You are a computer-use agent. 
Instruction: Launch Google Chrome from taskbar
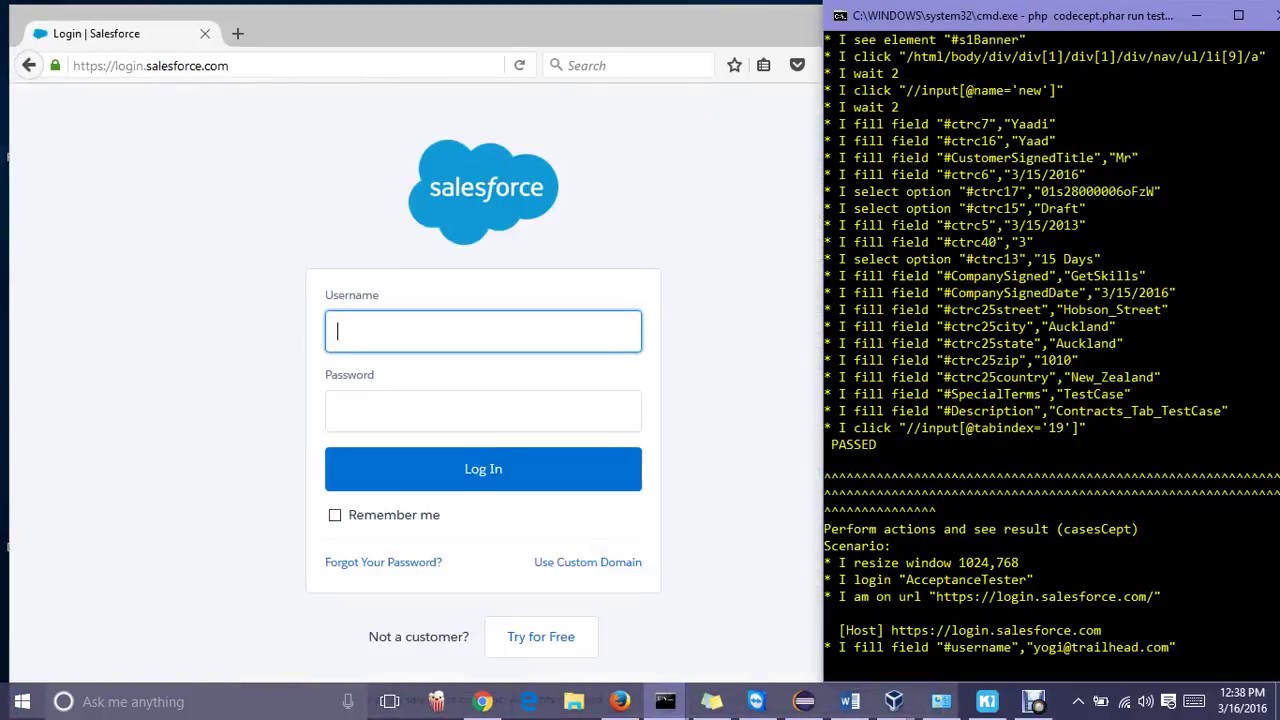(x=482, y=701)
